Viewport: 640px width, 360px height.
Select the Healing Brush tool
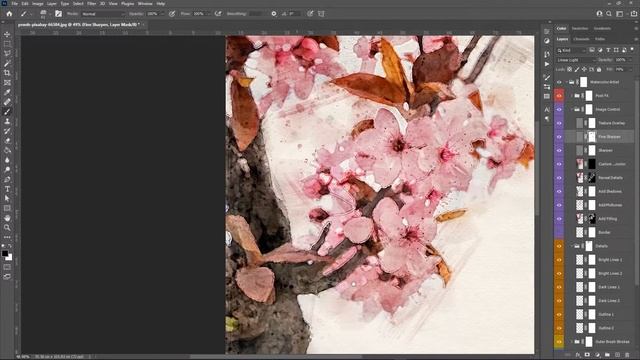coord(7,102)
